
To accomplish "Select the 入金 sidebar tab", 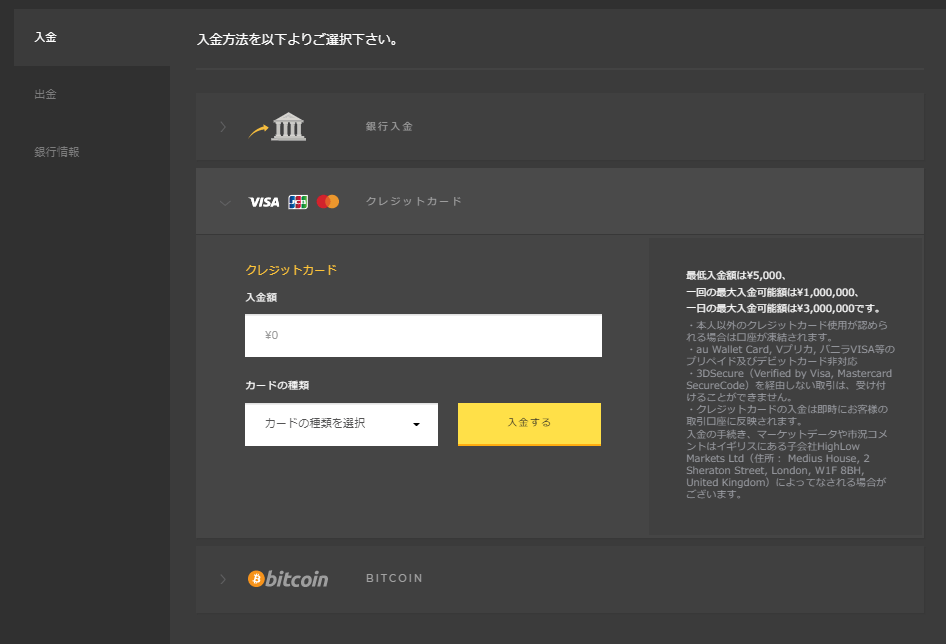I will click(47, 37).
